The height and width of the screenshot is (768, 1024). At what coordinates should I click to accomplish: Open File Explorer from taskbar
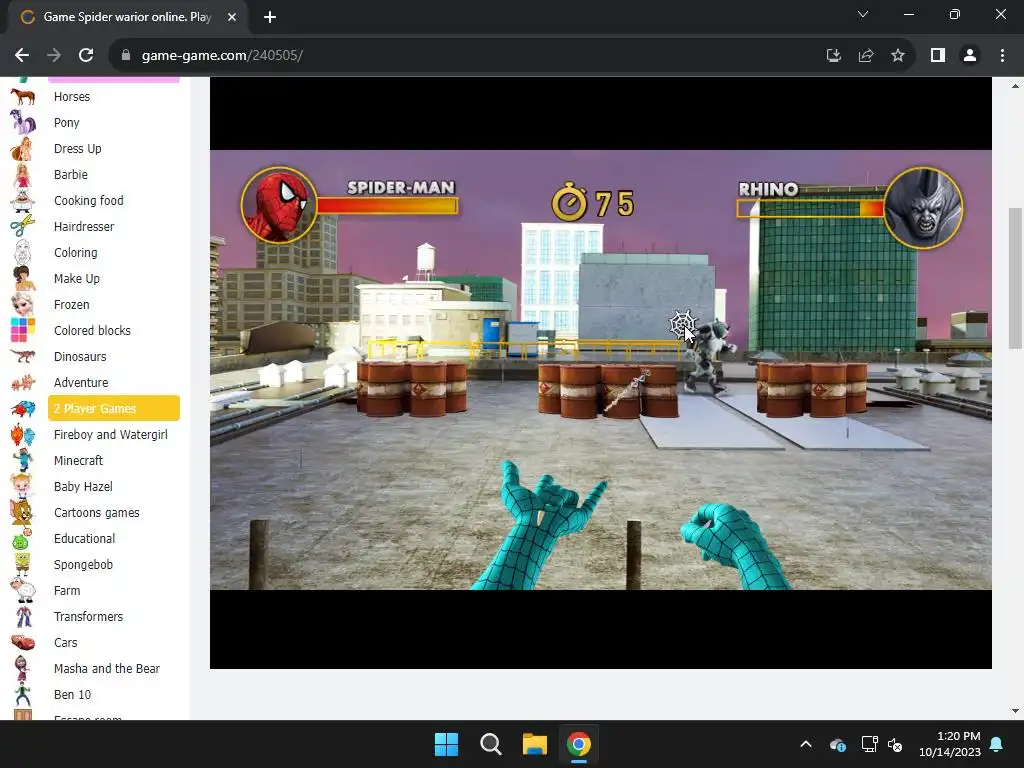point(534,744)
